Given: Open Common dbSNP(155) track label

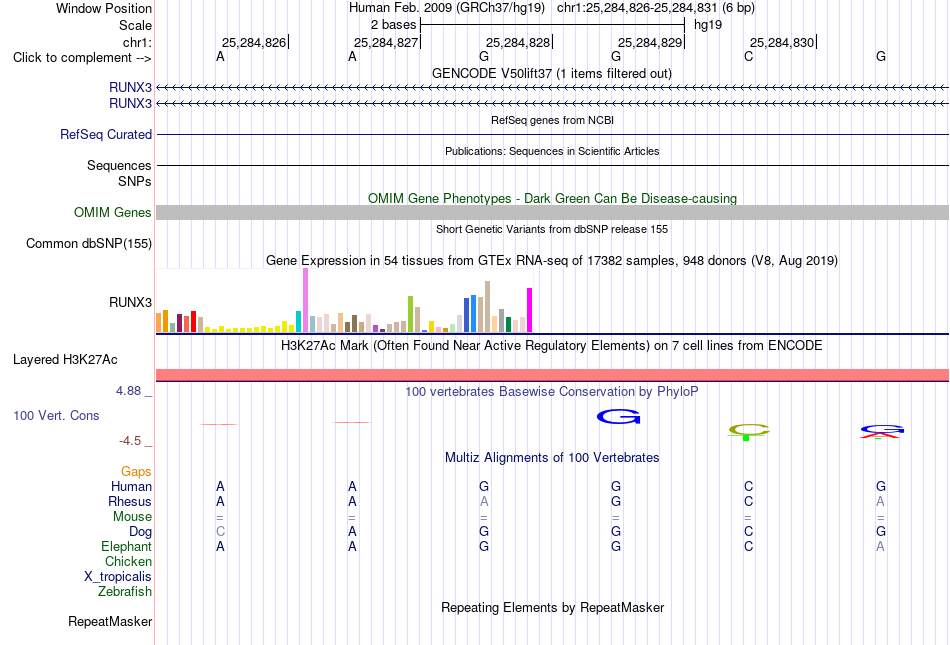Looking at the screenshot, I should pos(89,243).
